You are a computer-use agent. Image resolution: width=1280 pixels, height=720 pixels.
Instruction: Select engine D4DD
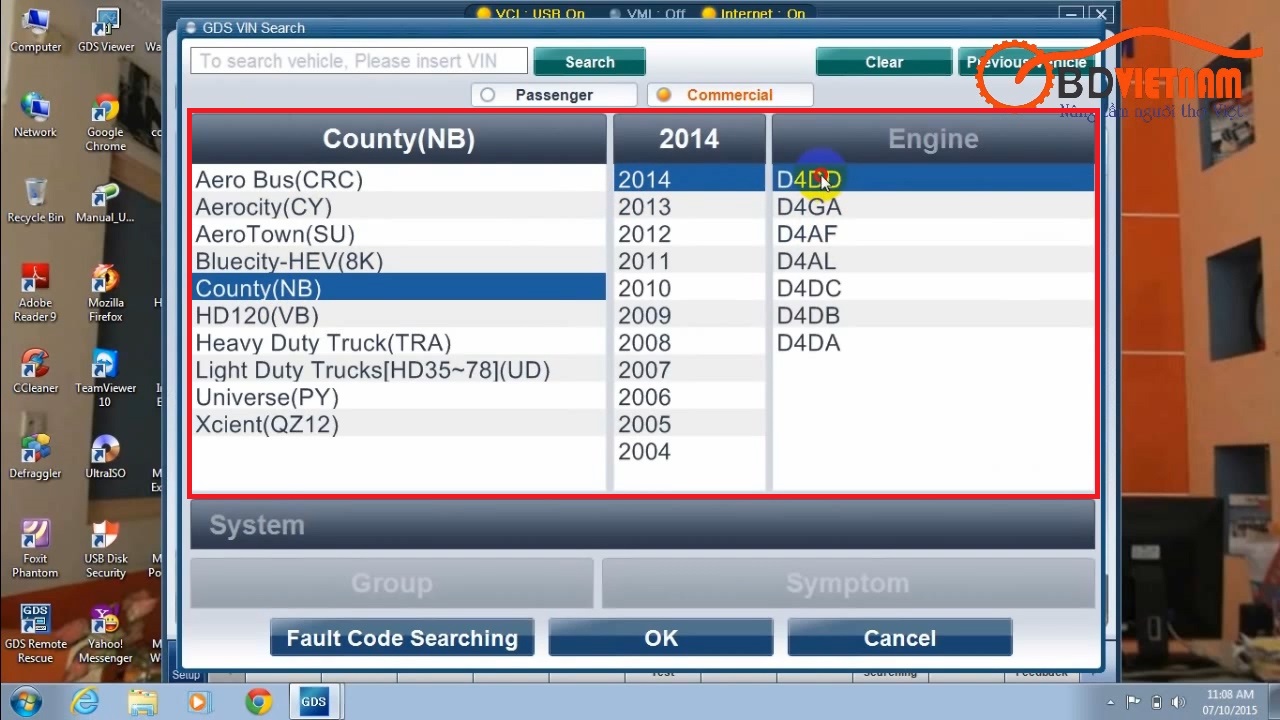(x=933, y=180)
